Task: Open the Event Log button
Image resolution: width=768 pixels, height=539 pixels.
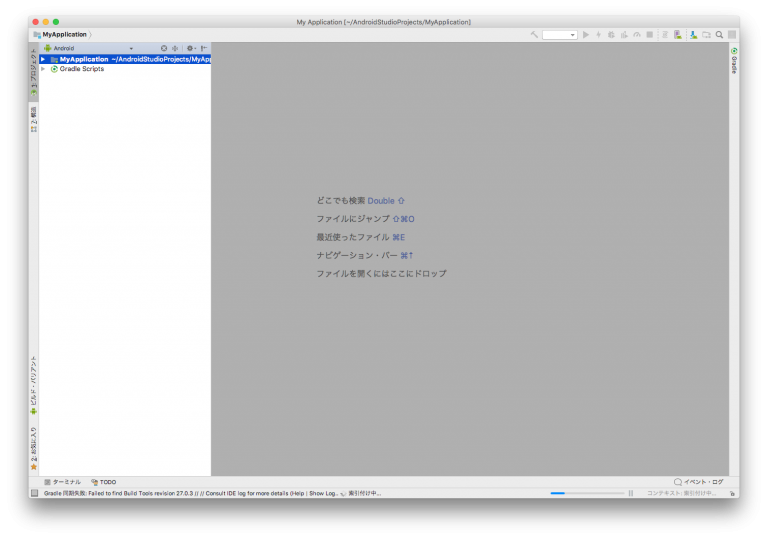Action: click(x=698, y=482)
